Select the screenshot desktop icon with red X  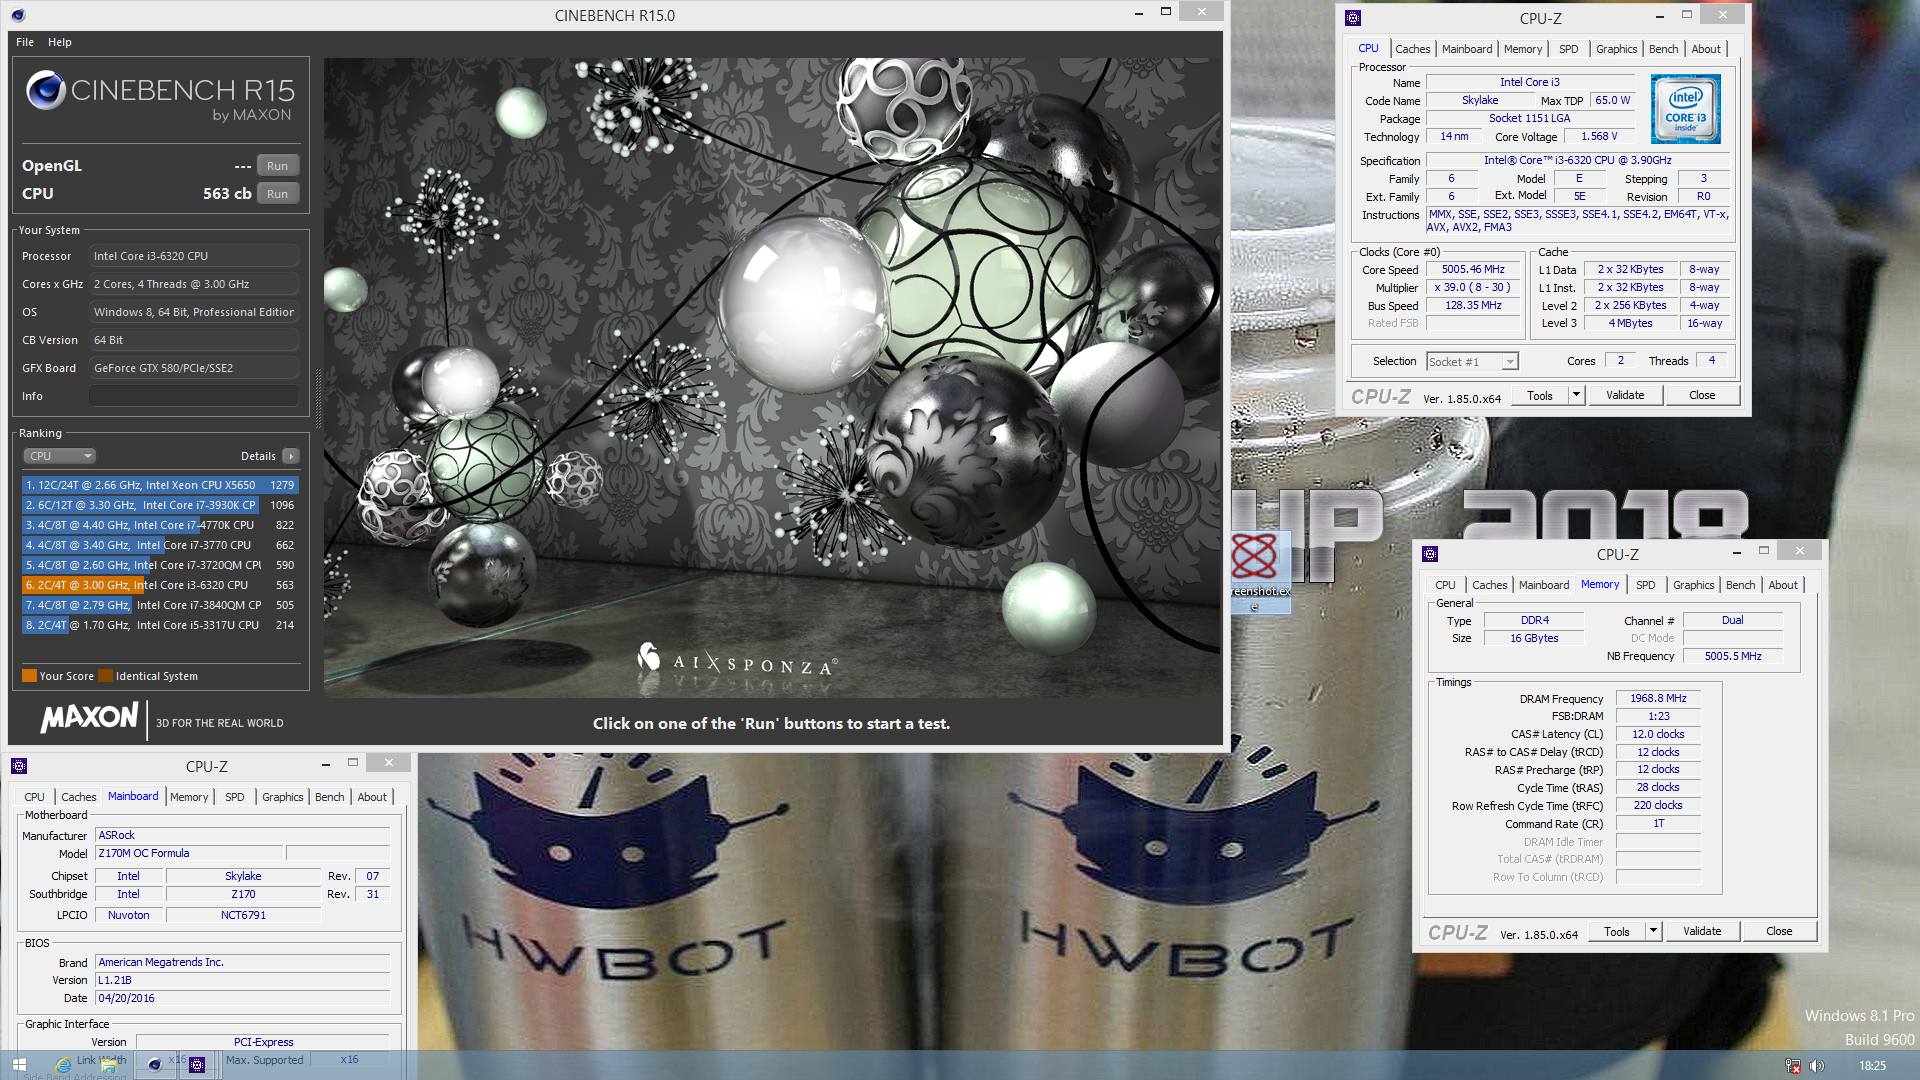pyautogui.click(x=1258, y=572)
